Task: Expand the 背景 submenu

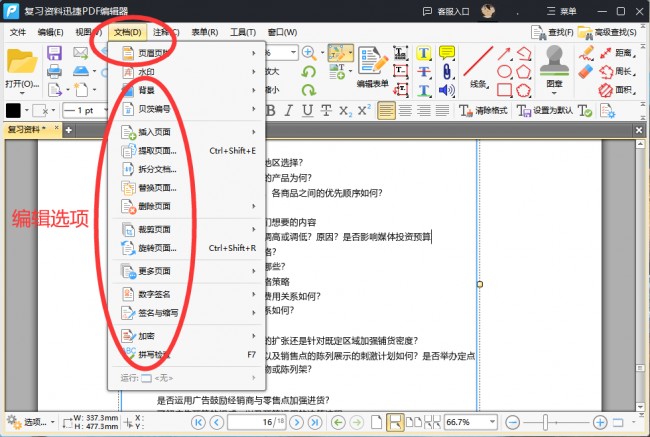Action: point(187,90)
